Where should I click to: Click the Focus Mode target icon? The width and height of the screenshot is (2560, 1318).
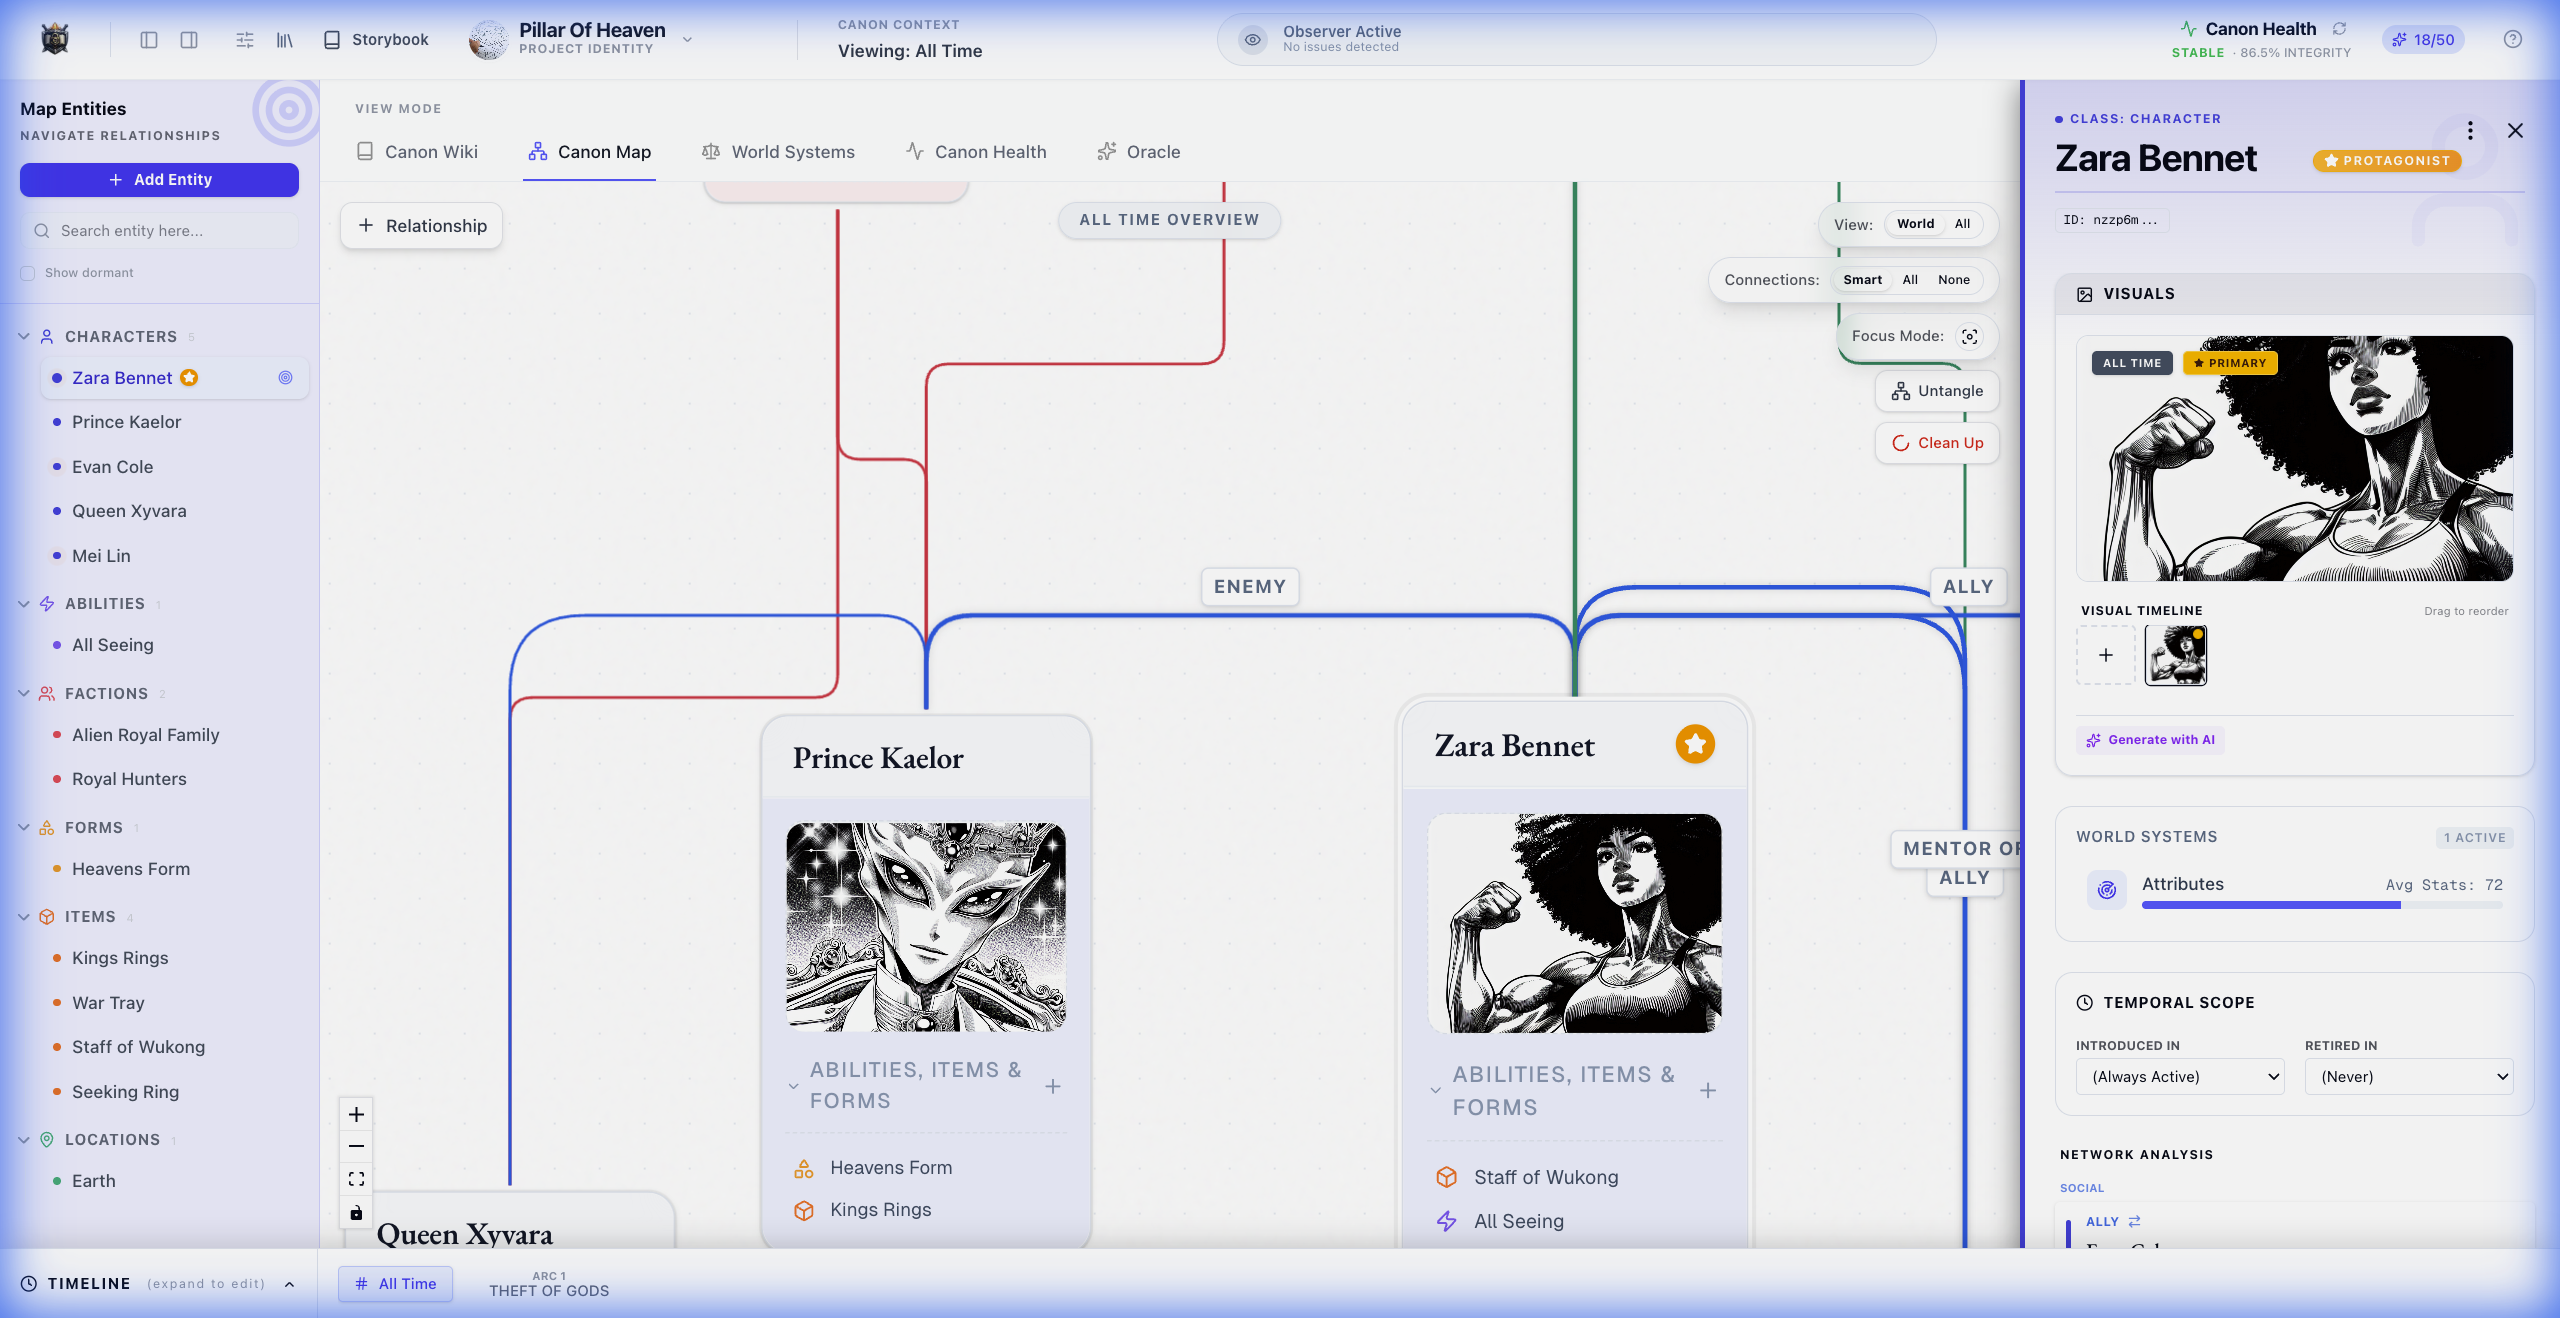pyautogui.click(x=1969, y=336)
